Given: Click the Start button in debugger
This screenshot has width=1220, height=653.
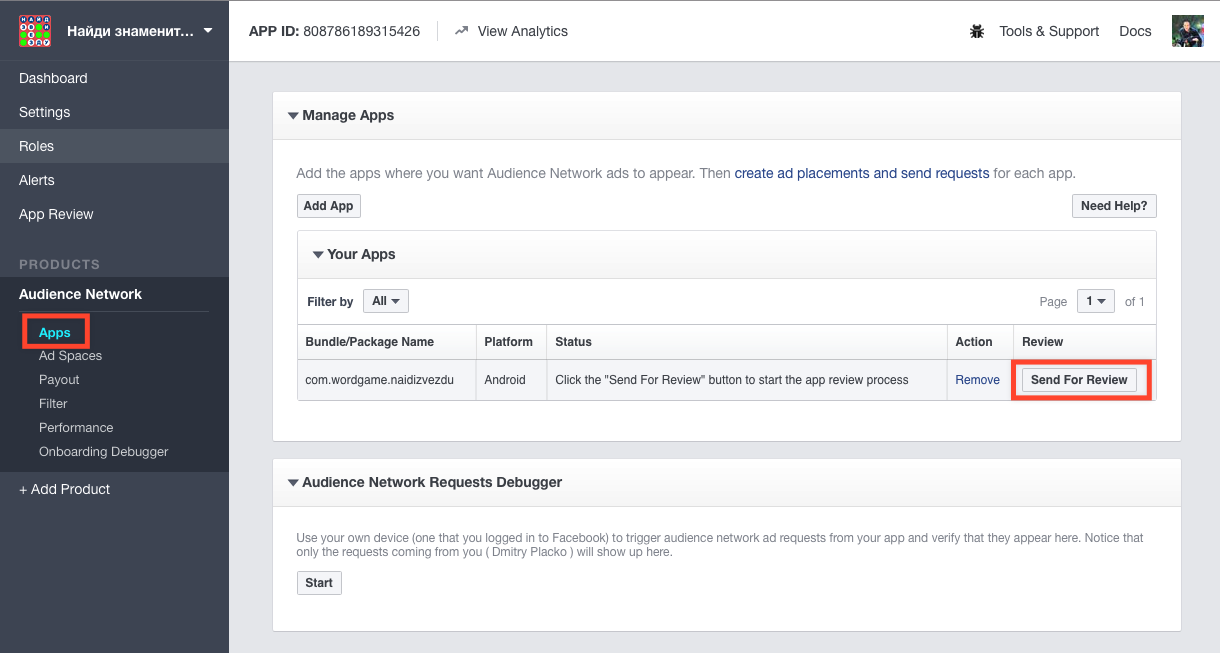Looking at the screenshot, I should point(319,583).
